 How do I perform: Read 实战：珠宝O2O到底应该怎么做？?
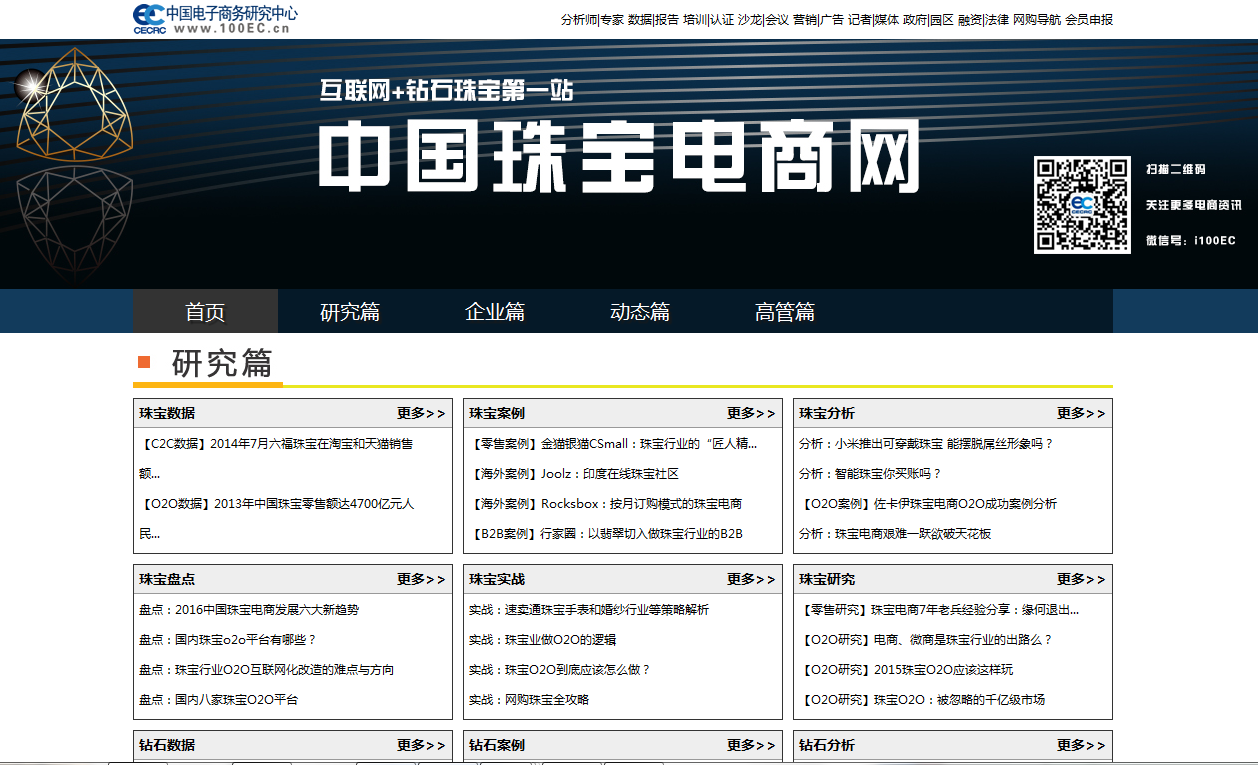[560, 669]
